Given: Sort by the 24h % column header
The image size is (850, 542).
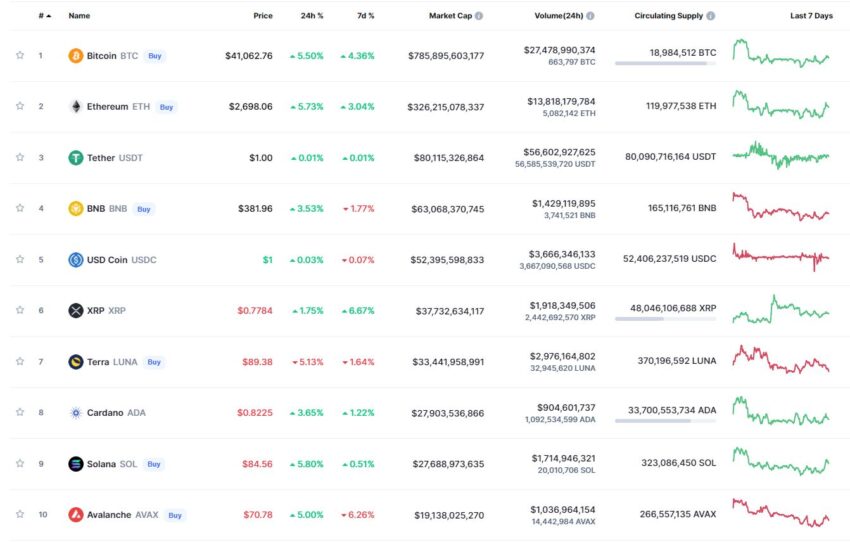Looking at the screenshot, I should pos(312,16).
